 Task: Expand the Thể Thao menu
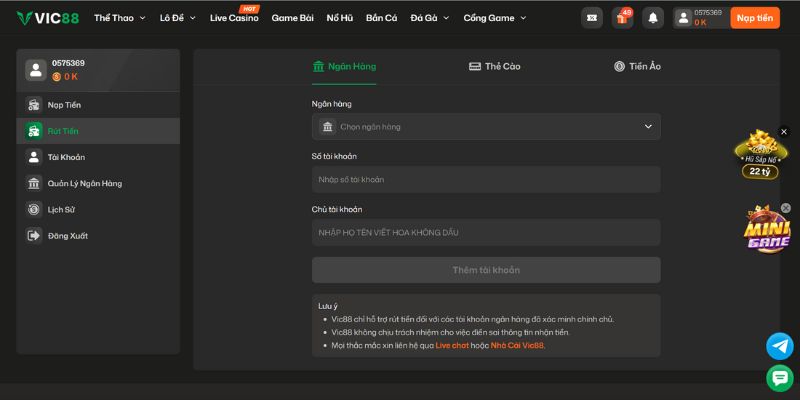pyautogui.click(x=119, y=18)
